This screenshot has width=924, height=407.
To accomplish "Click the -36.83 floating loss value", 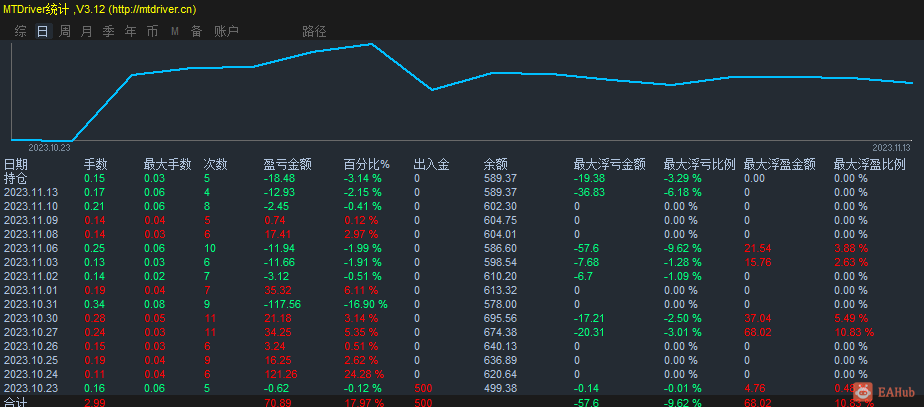I will [589, 192].
